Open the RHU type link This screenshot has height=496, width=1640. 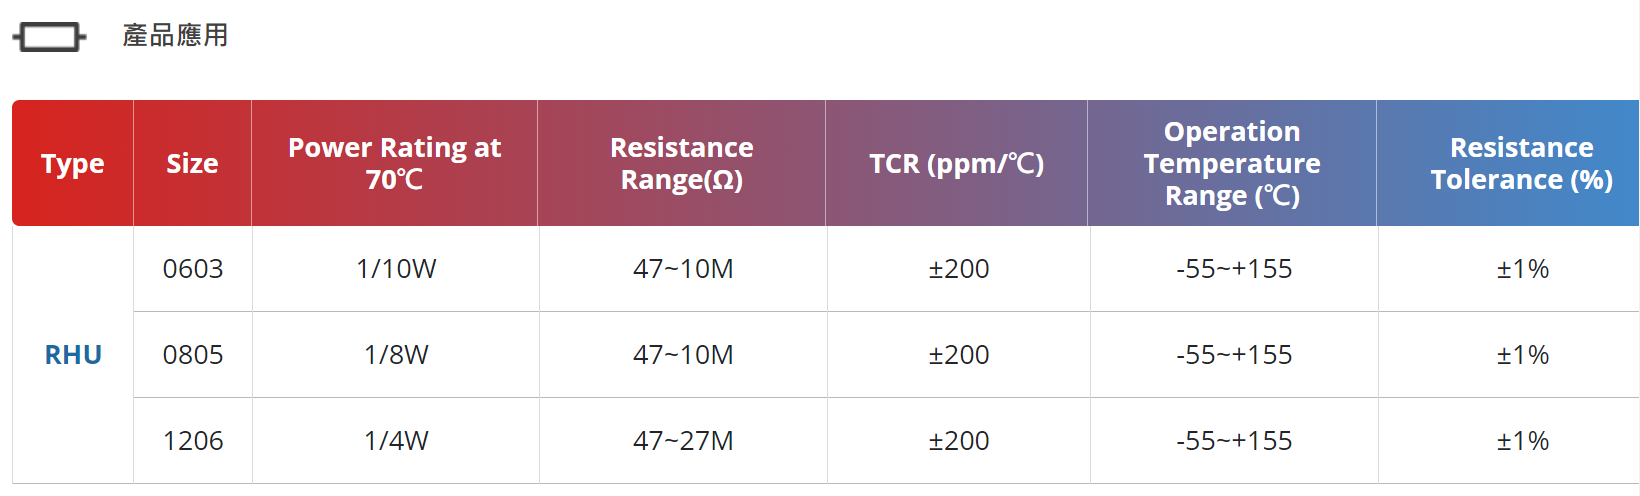tap(73, 355)
